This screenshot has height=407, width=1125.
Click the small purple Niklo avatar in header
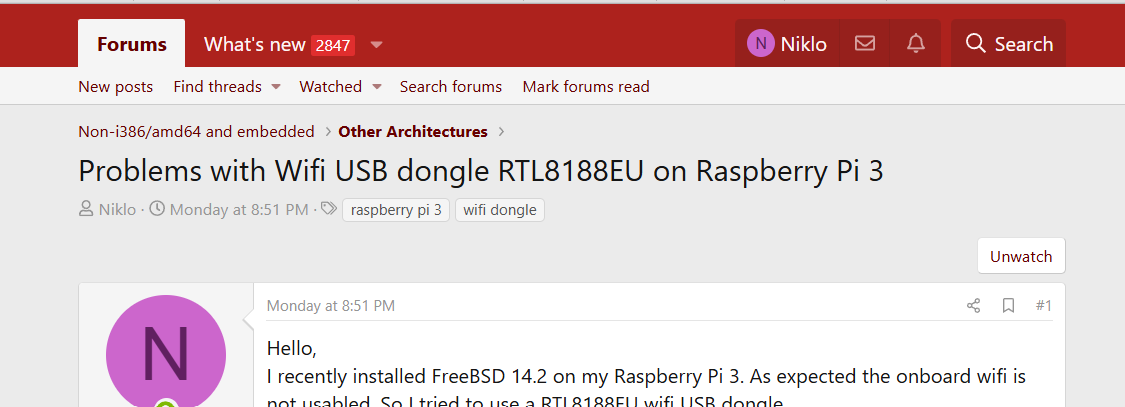(x=761, y=44)
